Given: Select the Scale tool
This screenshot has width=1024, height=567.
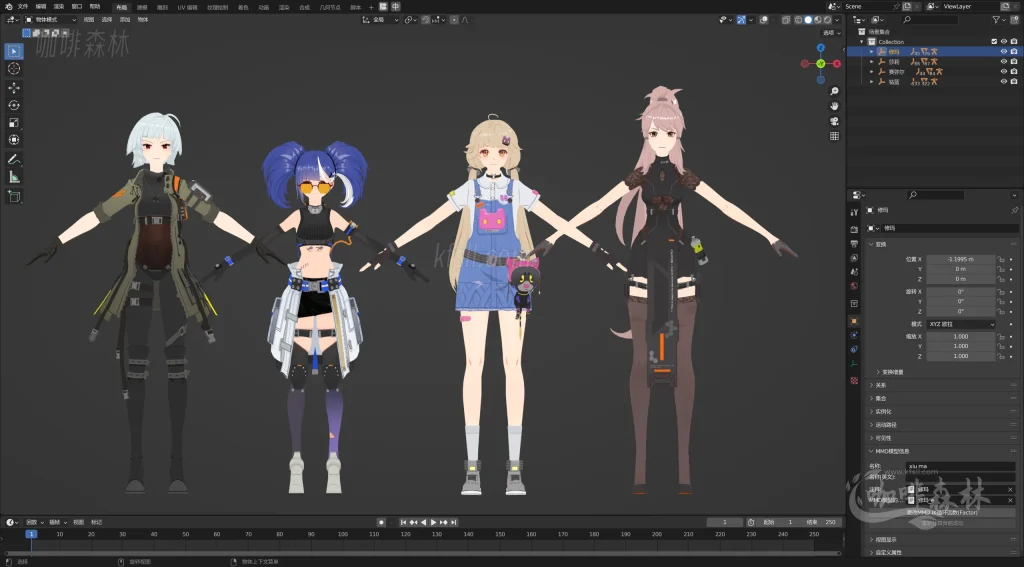Looking at the screenshot, I should pyautogui.click(x=14, y=123).
